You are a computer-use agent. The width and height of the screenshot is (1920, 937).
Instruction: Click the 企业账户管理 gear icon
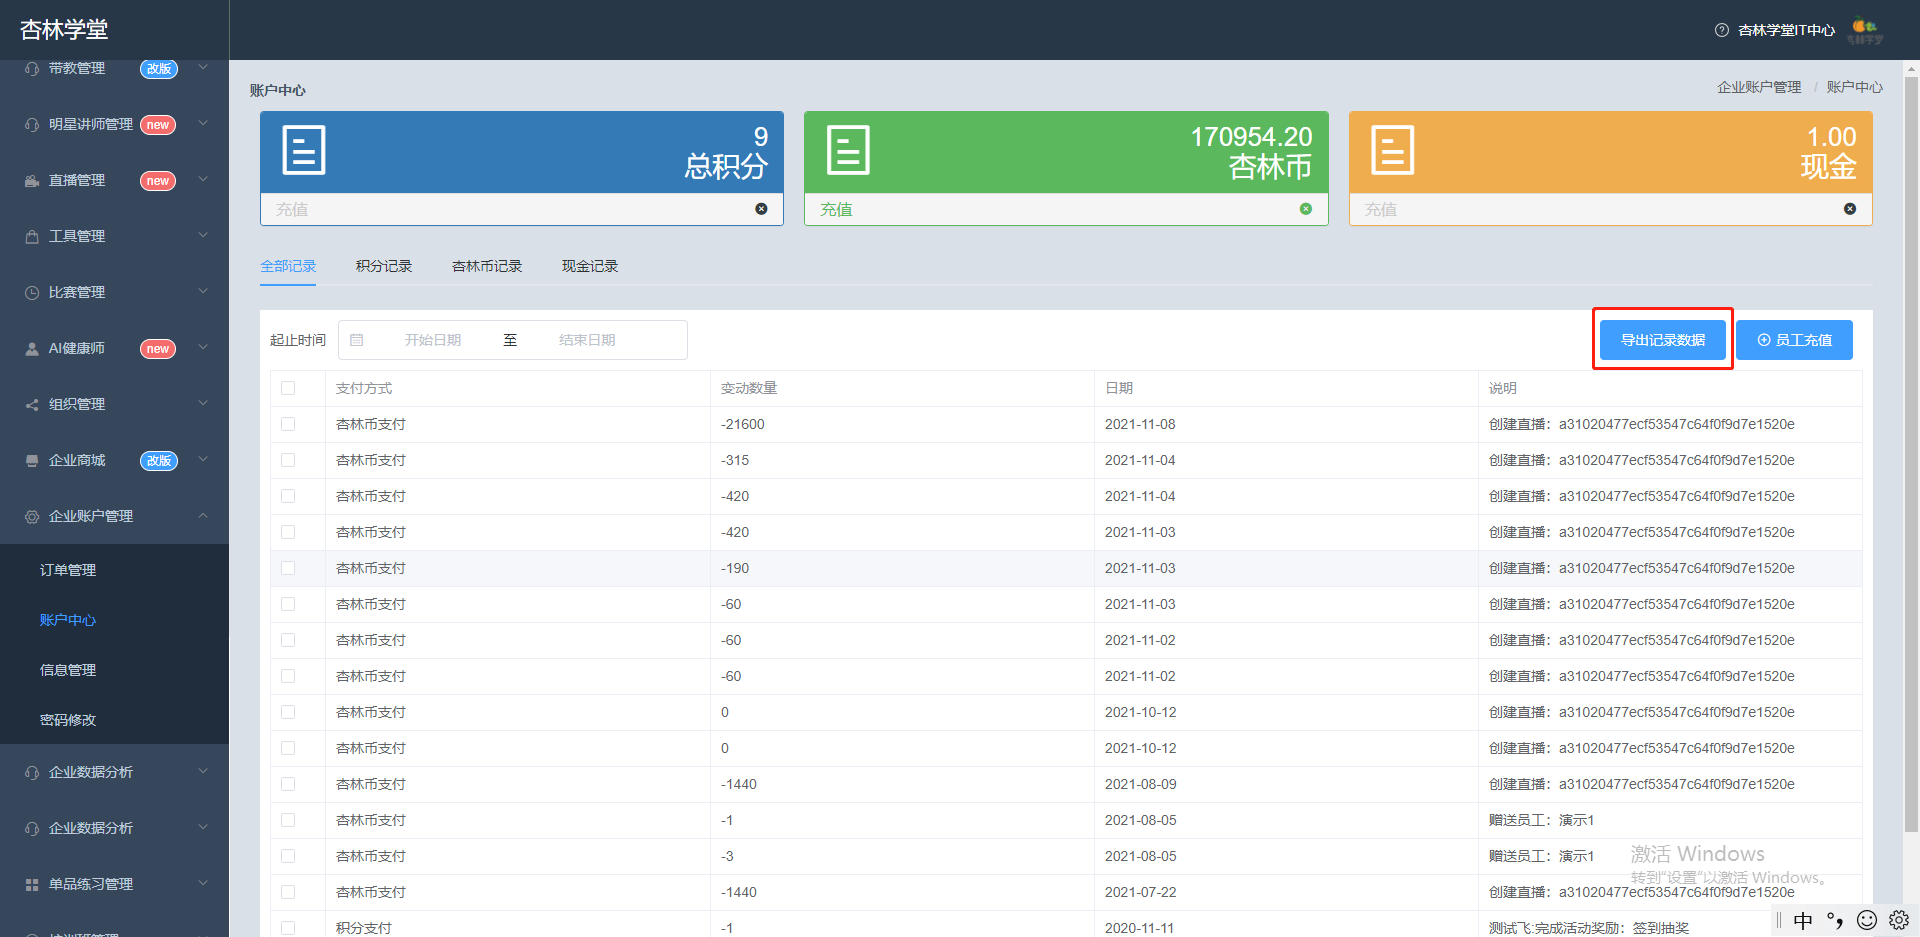(32, 517)
